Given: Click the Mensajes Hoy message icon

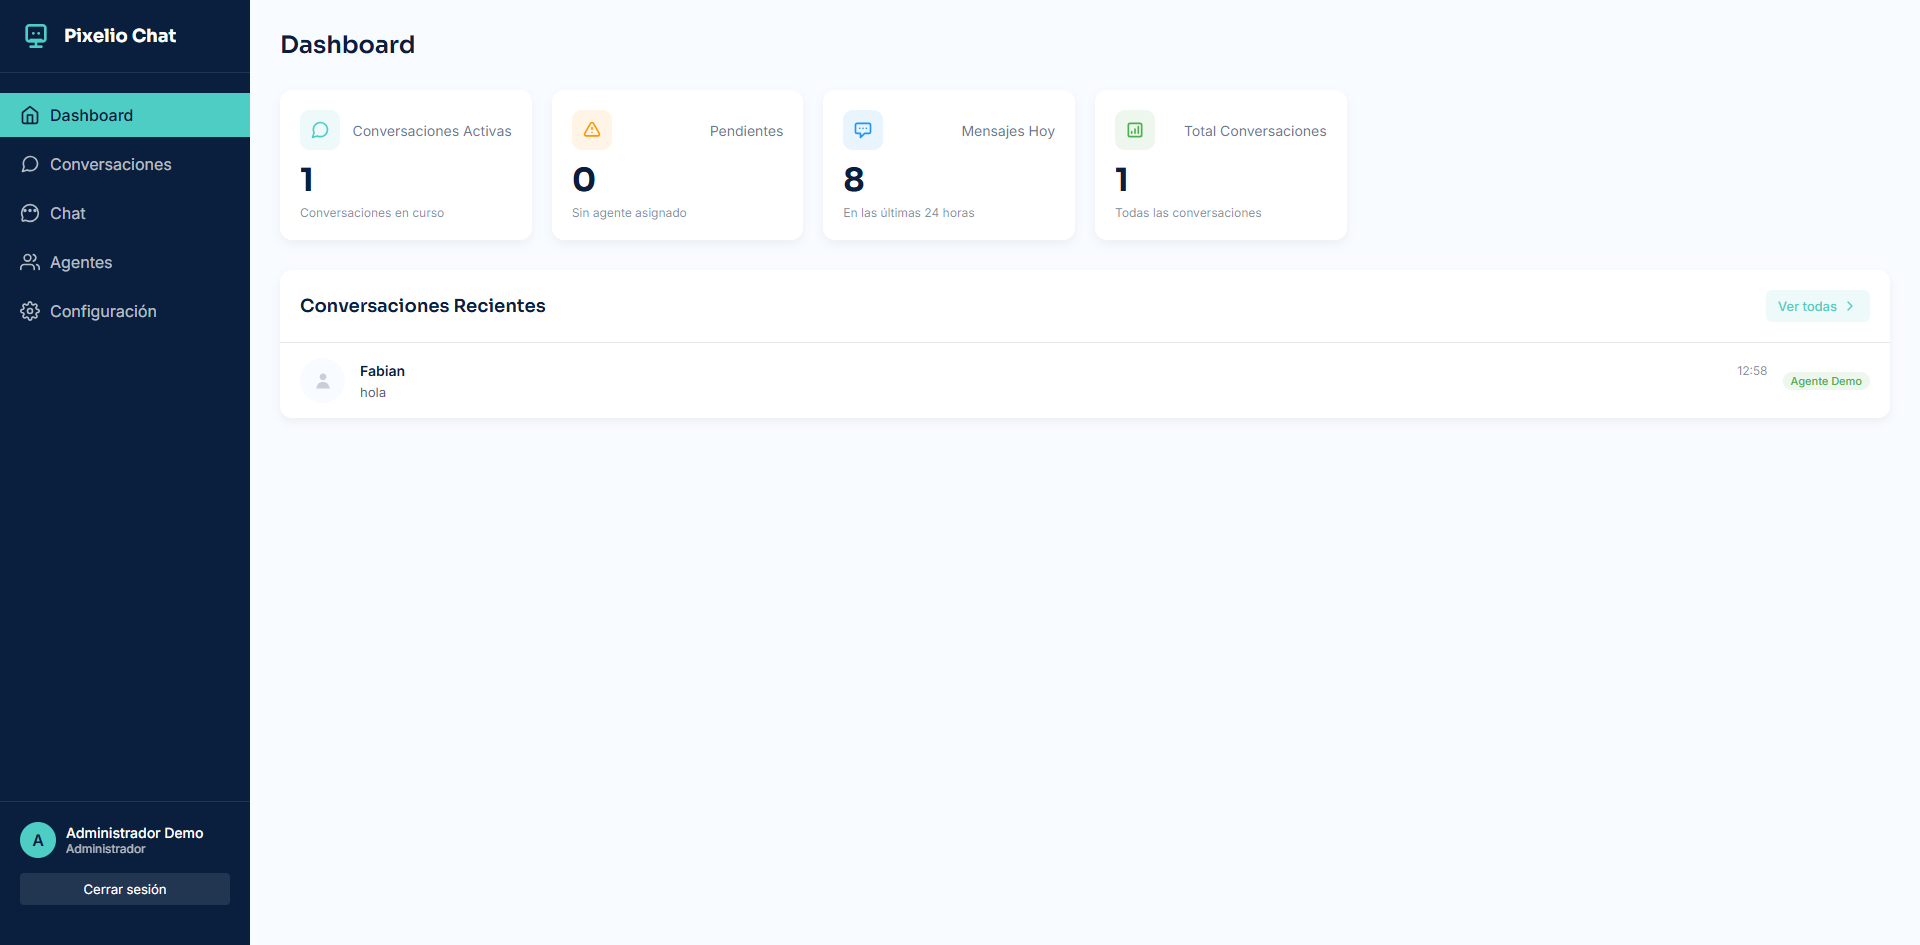Looking at the screenshot, I should 863,130.
